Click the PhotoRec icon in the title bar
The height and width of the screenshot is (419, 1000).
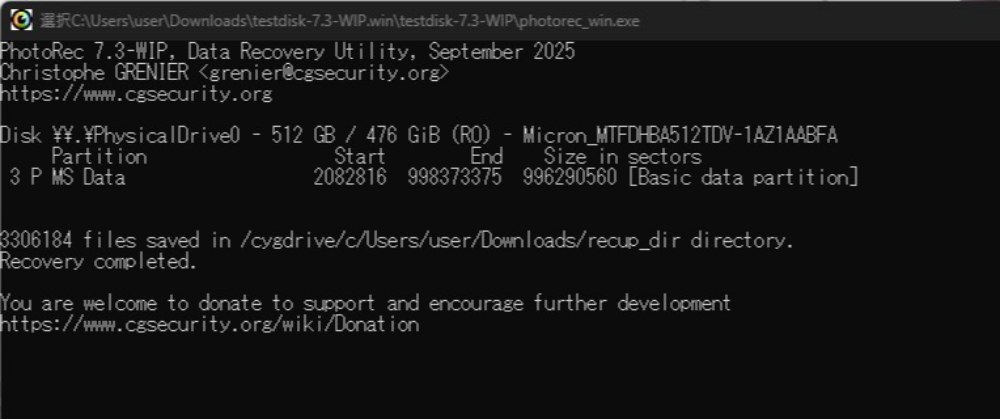click(x=21, y=20)
